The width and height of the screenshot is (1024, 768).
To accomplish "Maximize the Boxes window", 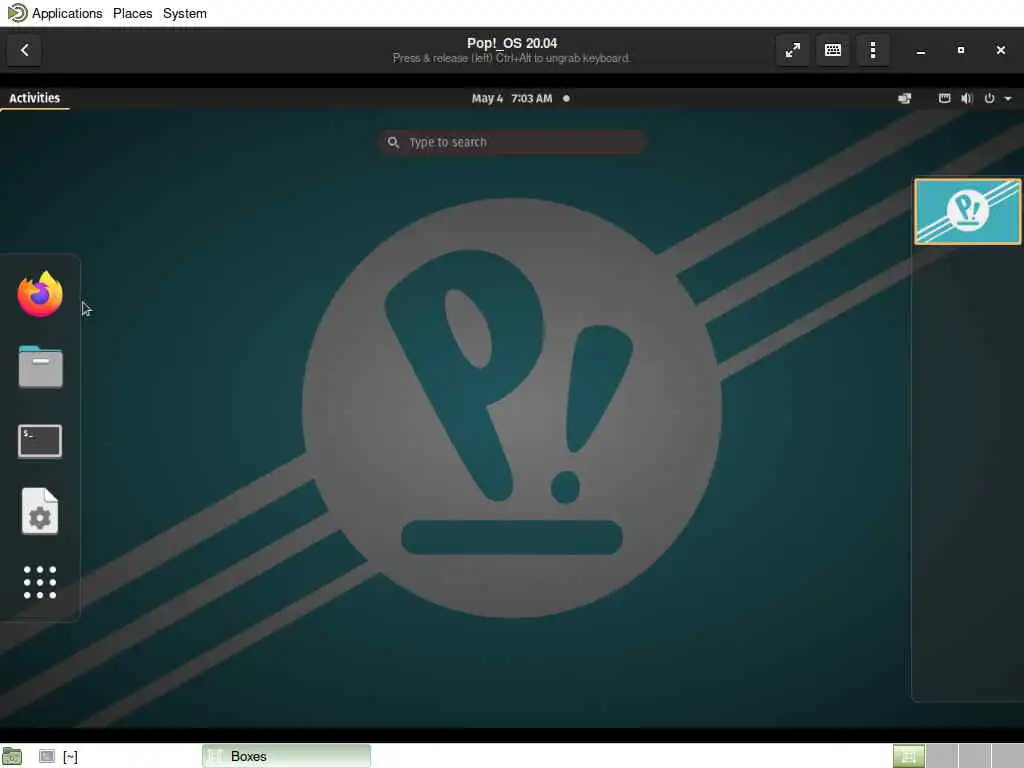I will (961, 50).
